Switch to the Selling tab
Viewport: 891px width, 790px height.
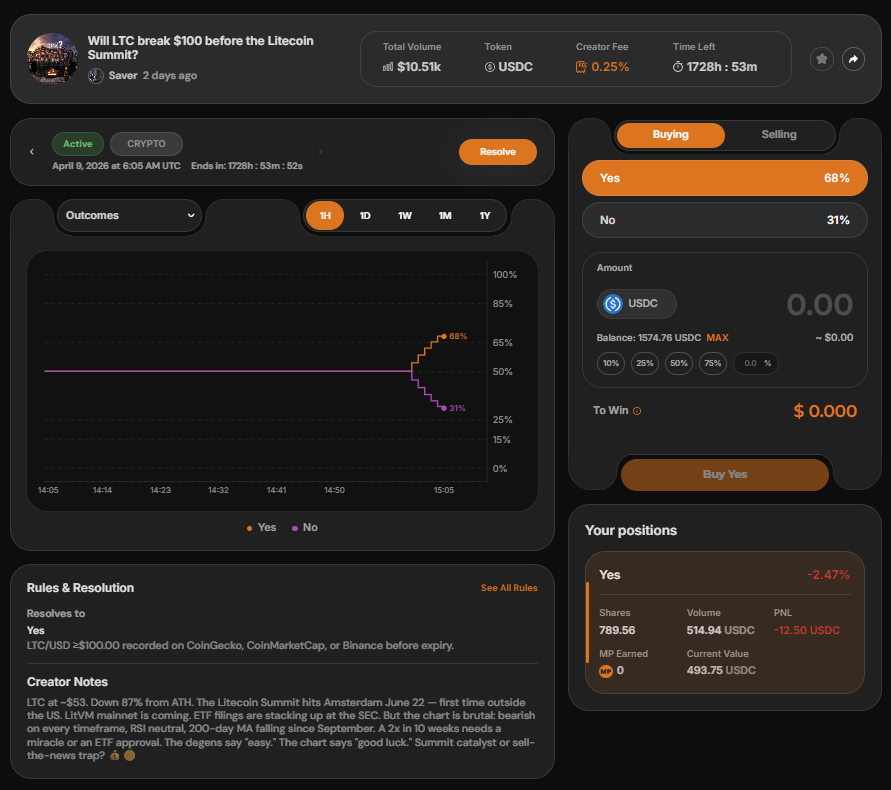tap(779, 135)
